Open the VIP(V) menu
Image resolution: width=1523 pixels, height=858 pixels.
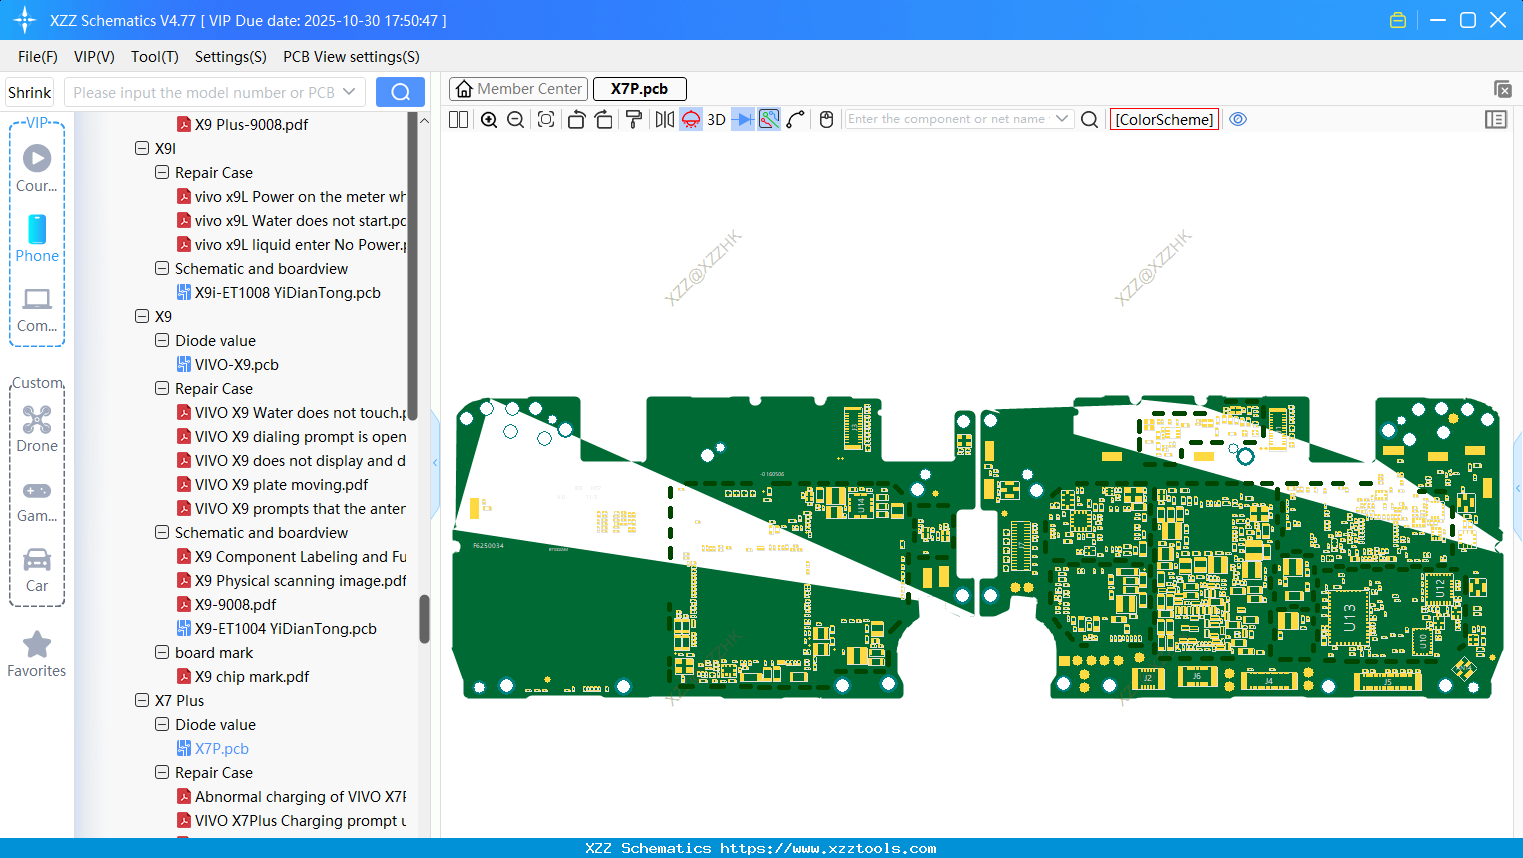[94, 57]
